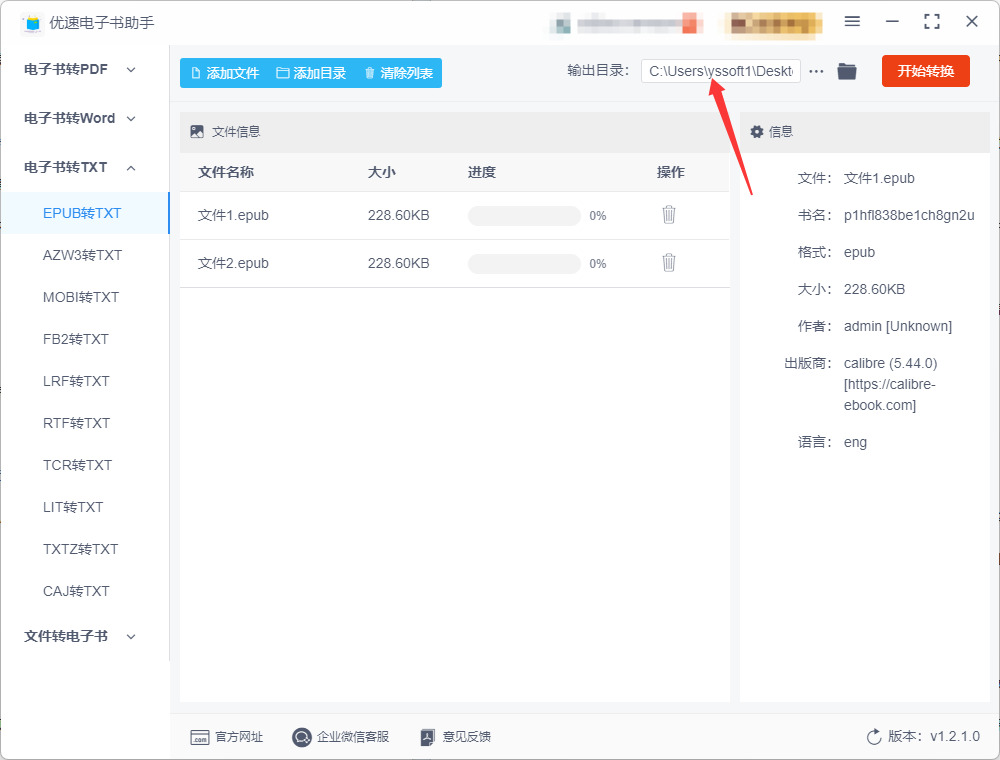The width and height of the screenshot is (1000, 760).
Task: Open the hamburger menu in title bar
Action: coord(852,22)
